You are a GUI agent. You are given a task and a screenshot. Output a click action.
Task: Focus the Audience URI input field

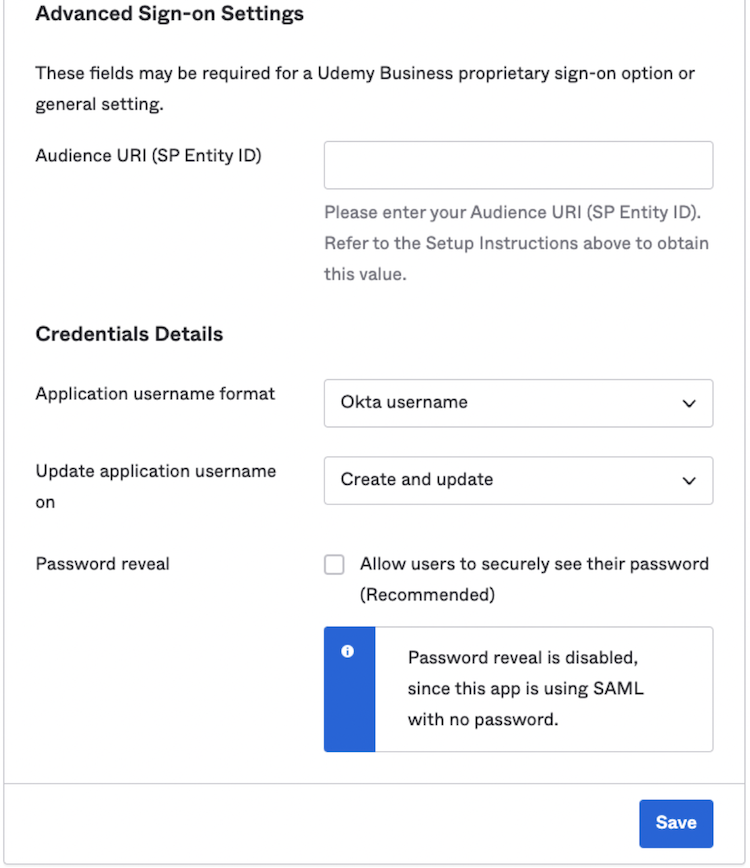(x=518, y=165)
